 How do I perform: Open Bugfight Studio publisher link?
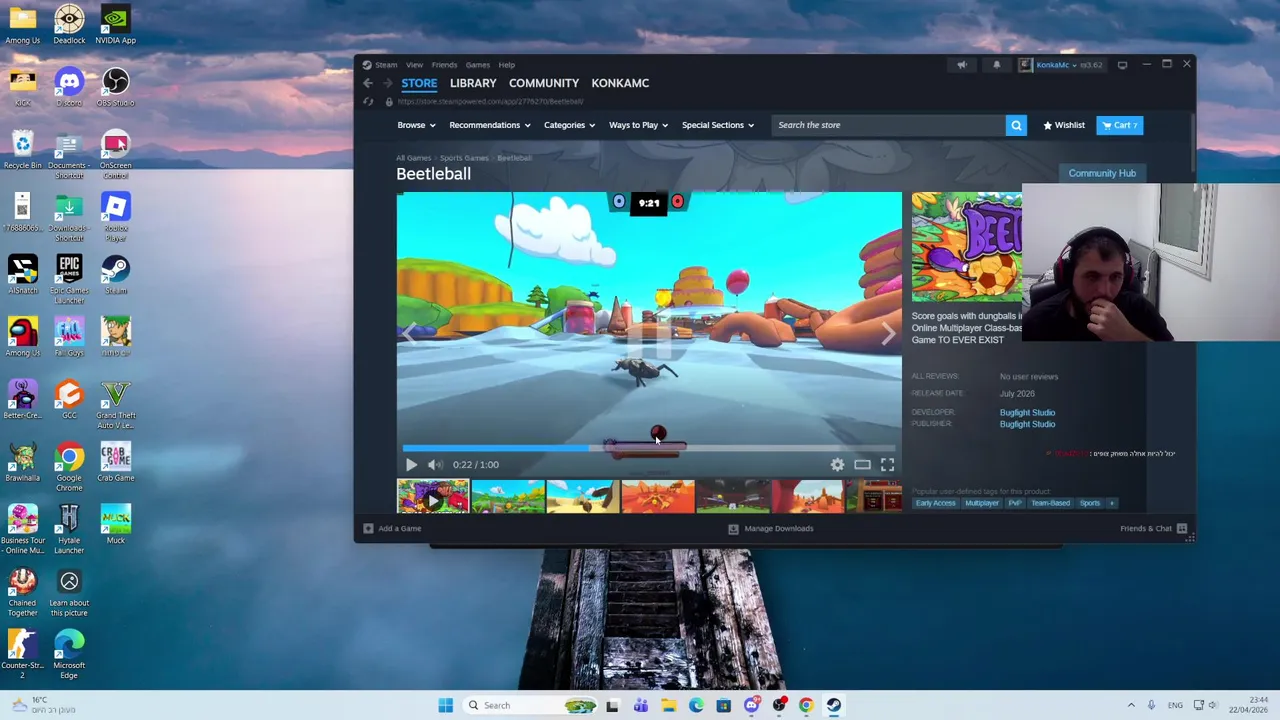tap(1027, 424)
